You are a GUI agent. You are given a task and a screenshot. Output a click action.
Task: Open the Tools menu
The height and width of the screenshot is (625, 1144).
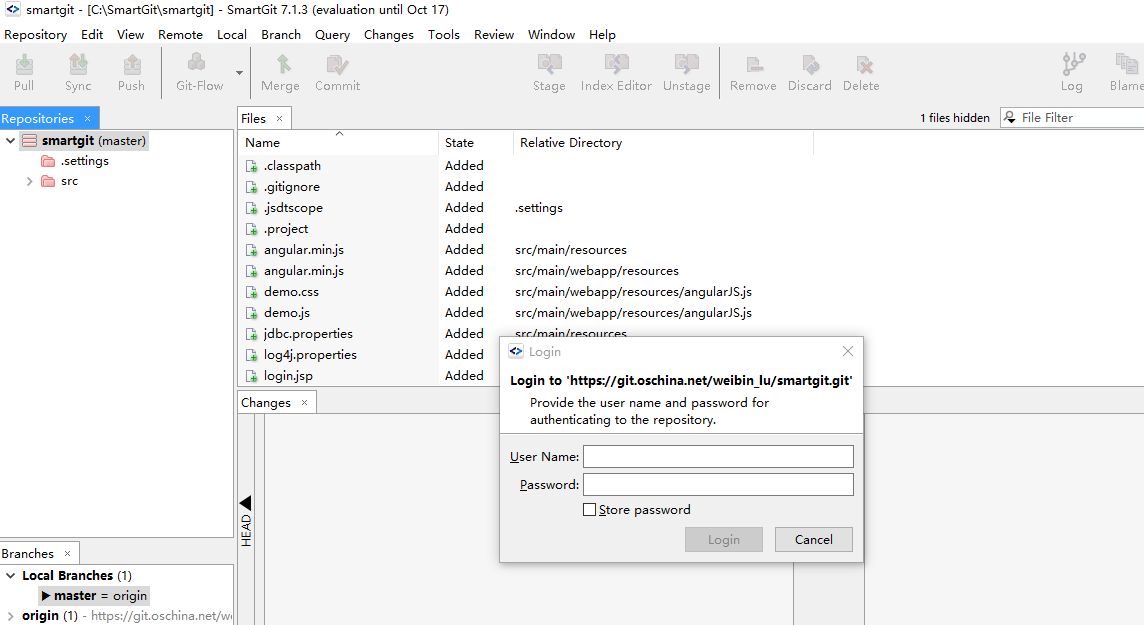coord(444,34)
